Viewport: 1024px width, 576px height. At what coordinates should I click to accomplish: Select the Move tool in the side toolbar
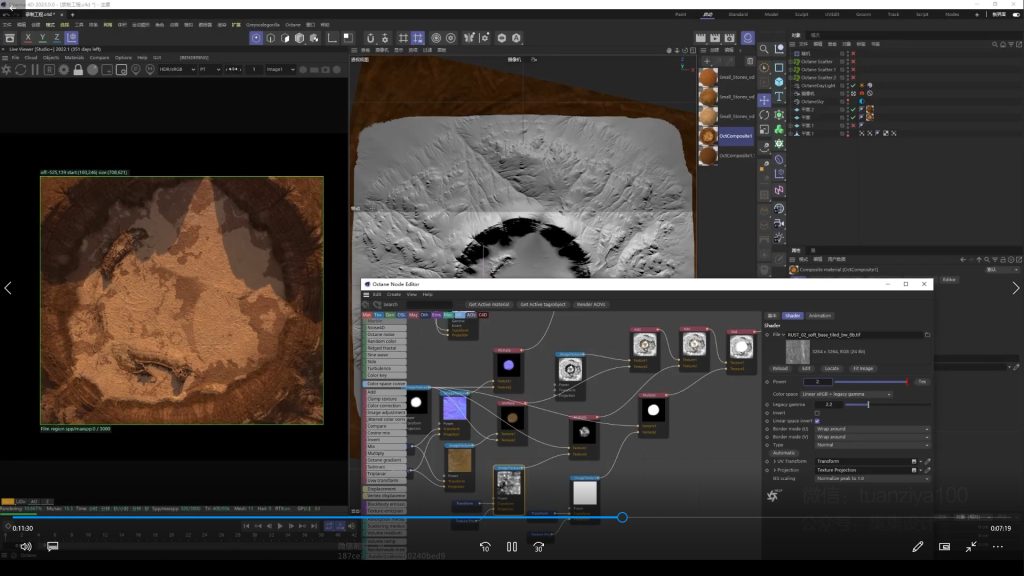[765, 100]
